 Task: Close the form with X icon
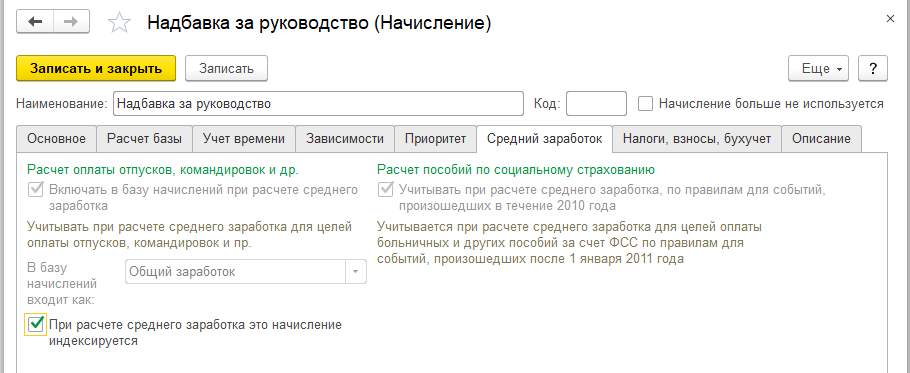[x=890, y=19]
